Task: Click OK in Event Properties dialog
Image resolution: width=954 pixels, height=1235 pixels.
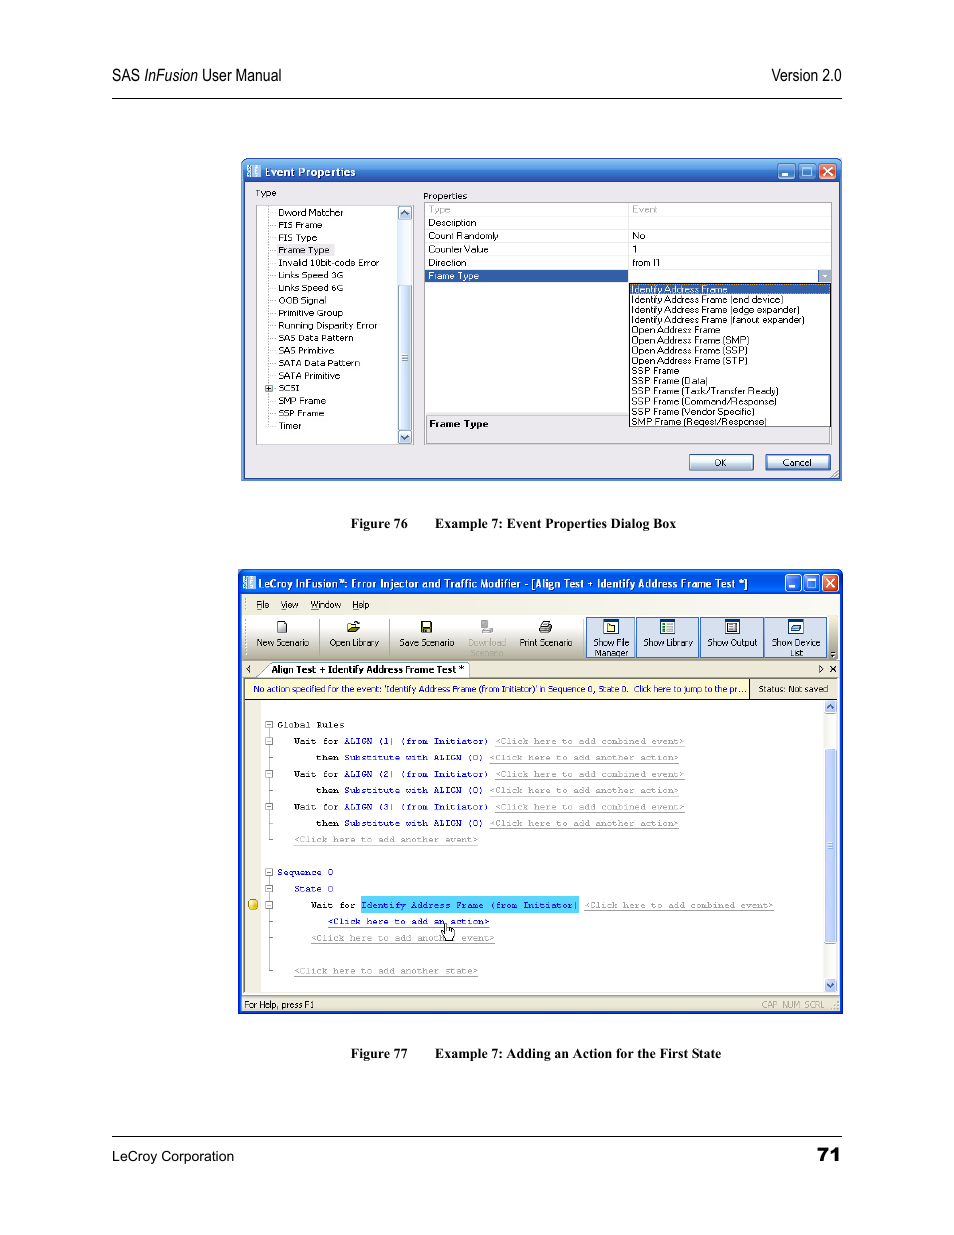Action: (720, 462)
